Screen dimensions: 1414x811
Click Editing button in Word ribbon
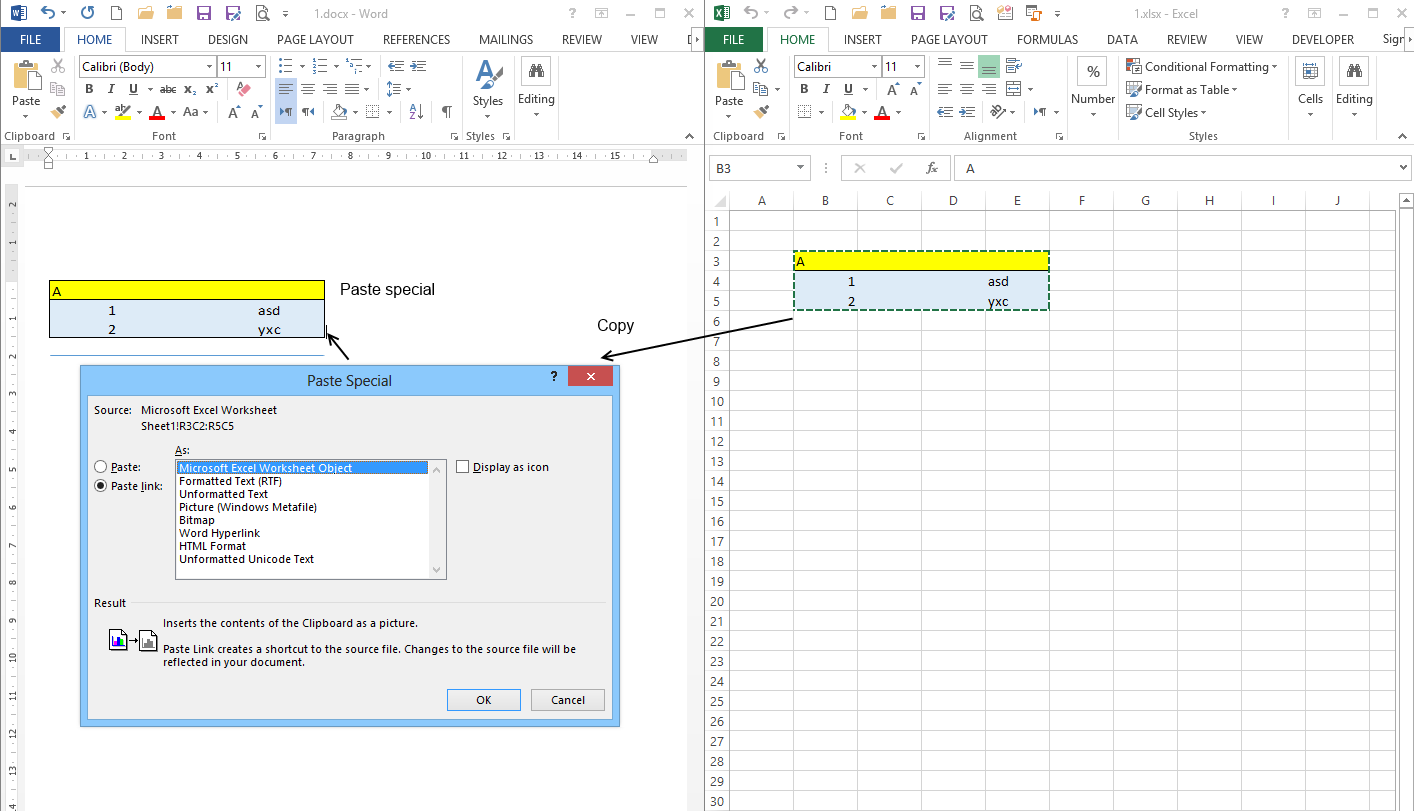[x=536, y=89]
